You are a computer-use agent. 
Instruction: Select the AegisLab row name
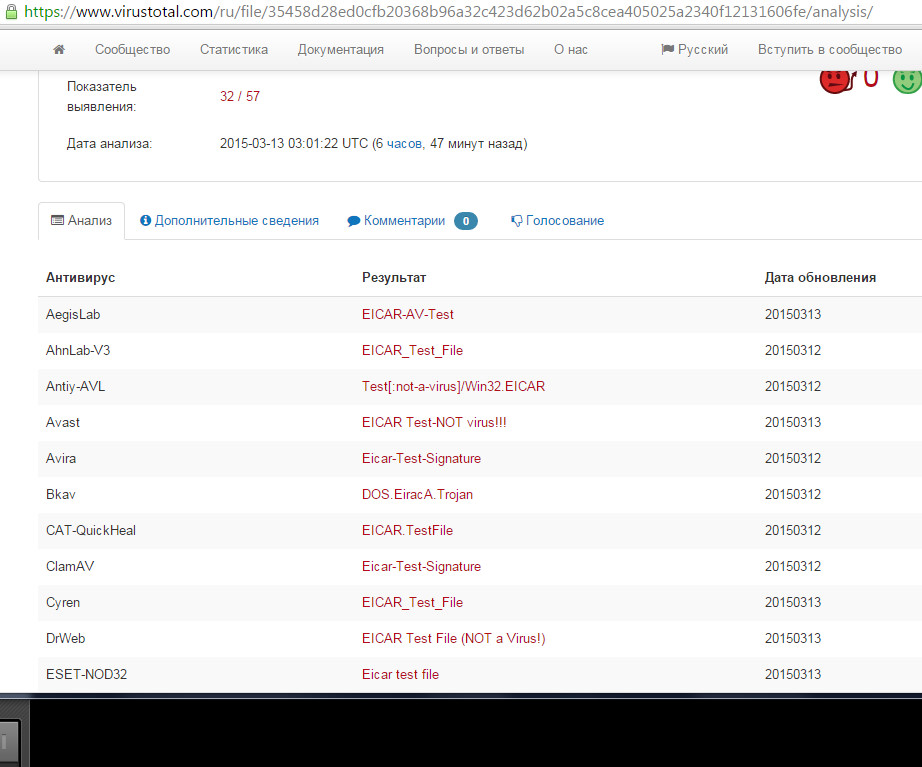click(x=73, y=315)
